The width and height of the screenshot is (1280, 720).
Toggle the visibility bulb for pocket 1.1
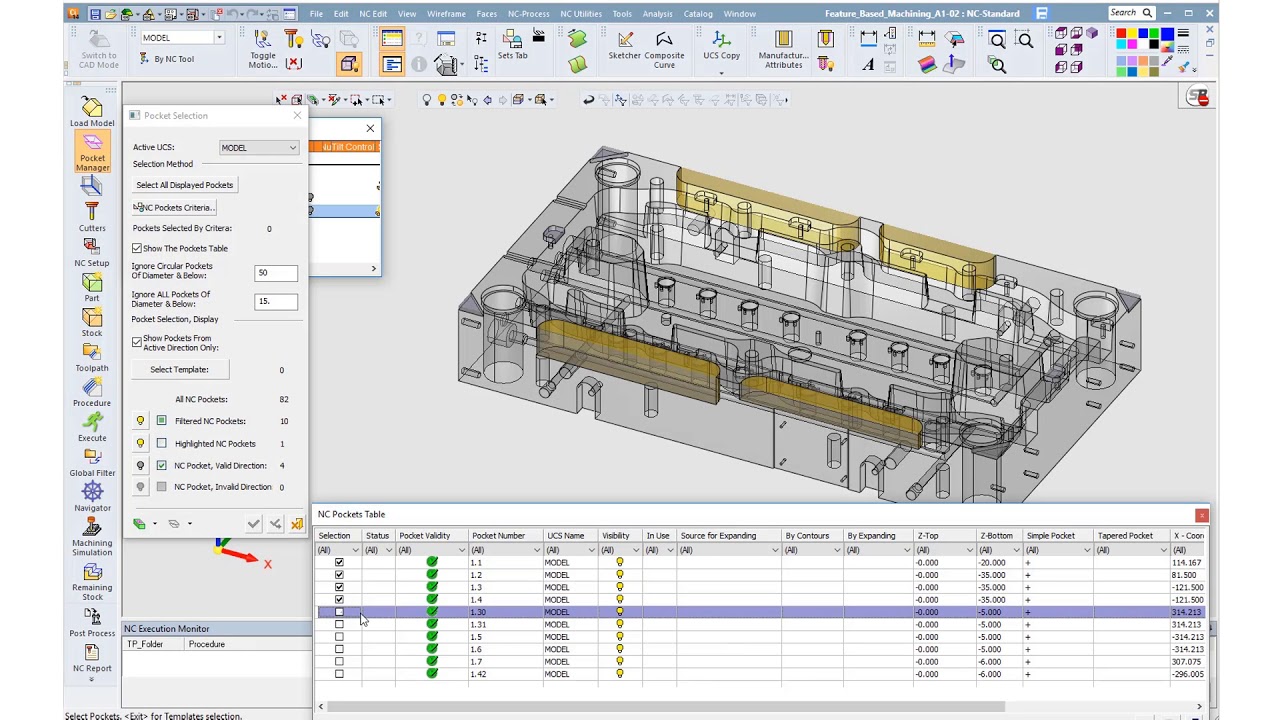click(619, 563)
